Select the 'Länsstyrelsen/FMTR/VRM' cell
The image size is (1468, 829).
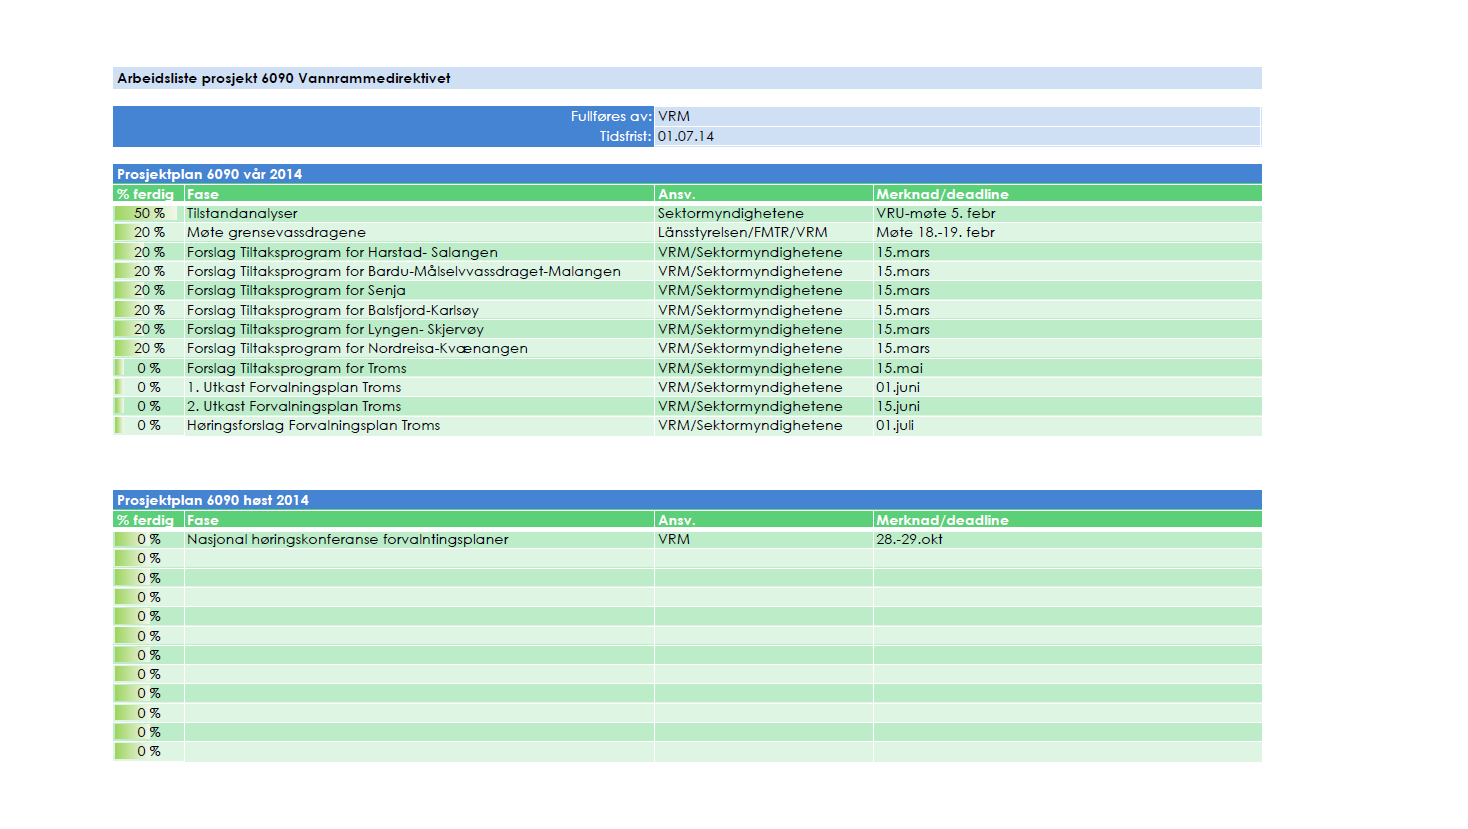click(x=764, y=232)
